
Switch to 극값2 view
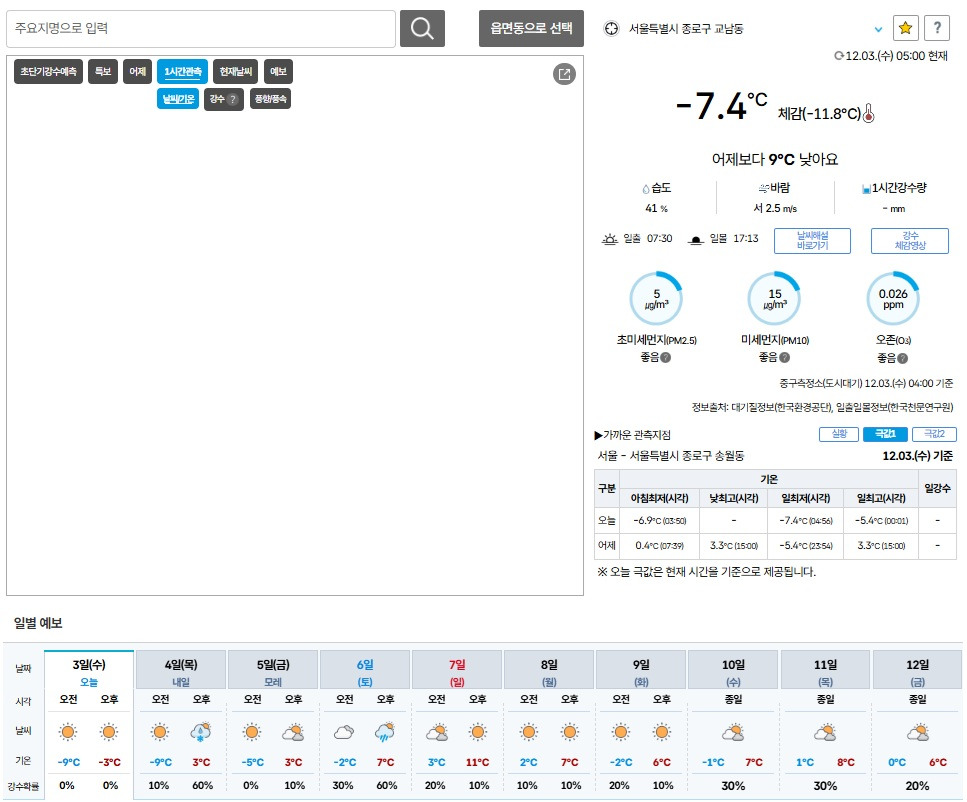(934, 434)
